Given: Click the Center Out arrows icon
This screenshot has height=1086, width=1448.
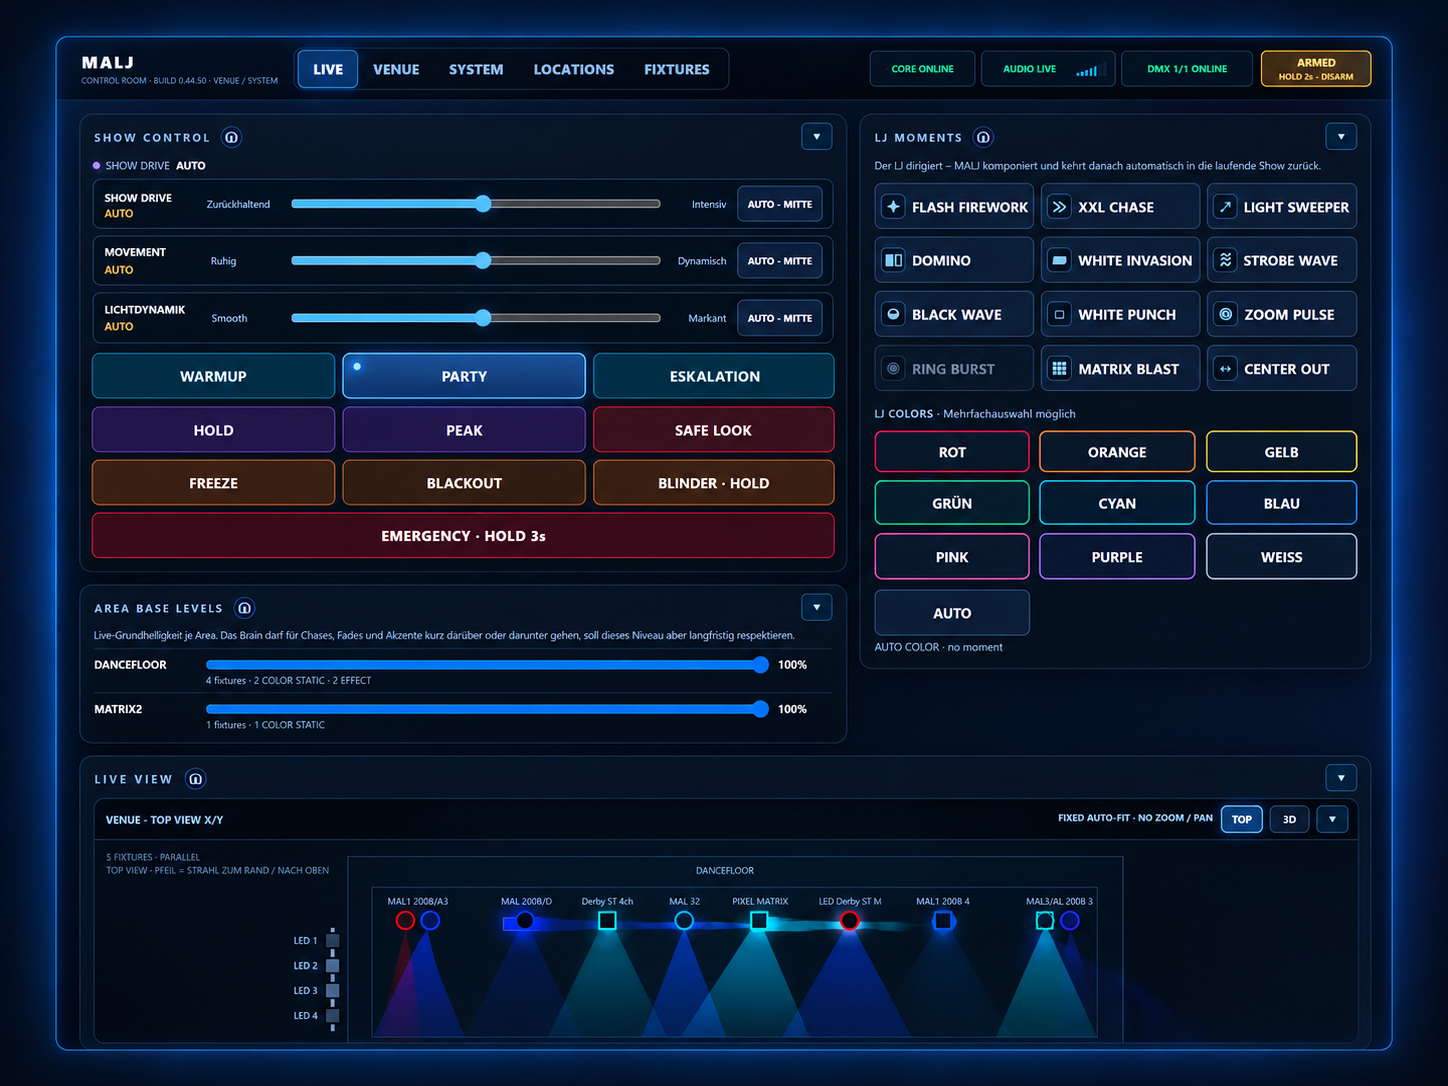Looking at the screenshot, I should tap(1225, 369).
